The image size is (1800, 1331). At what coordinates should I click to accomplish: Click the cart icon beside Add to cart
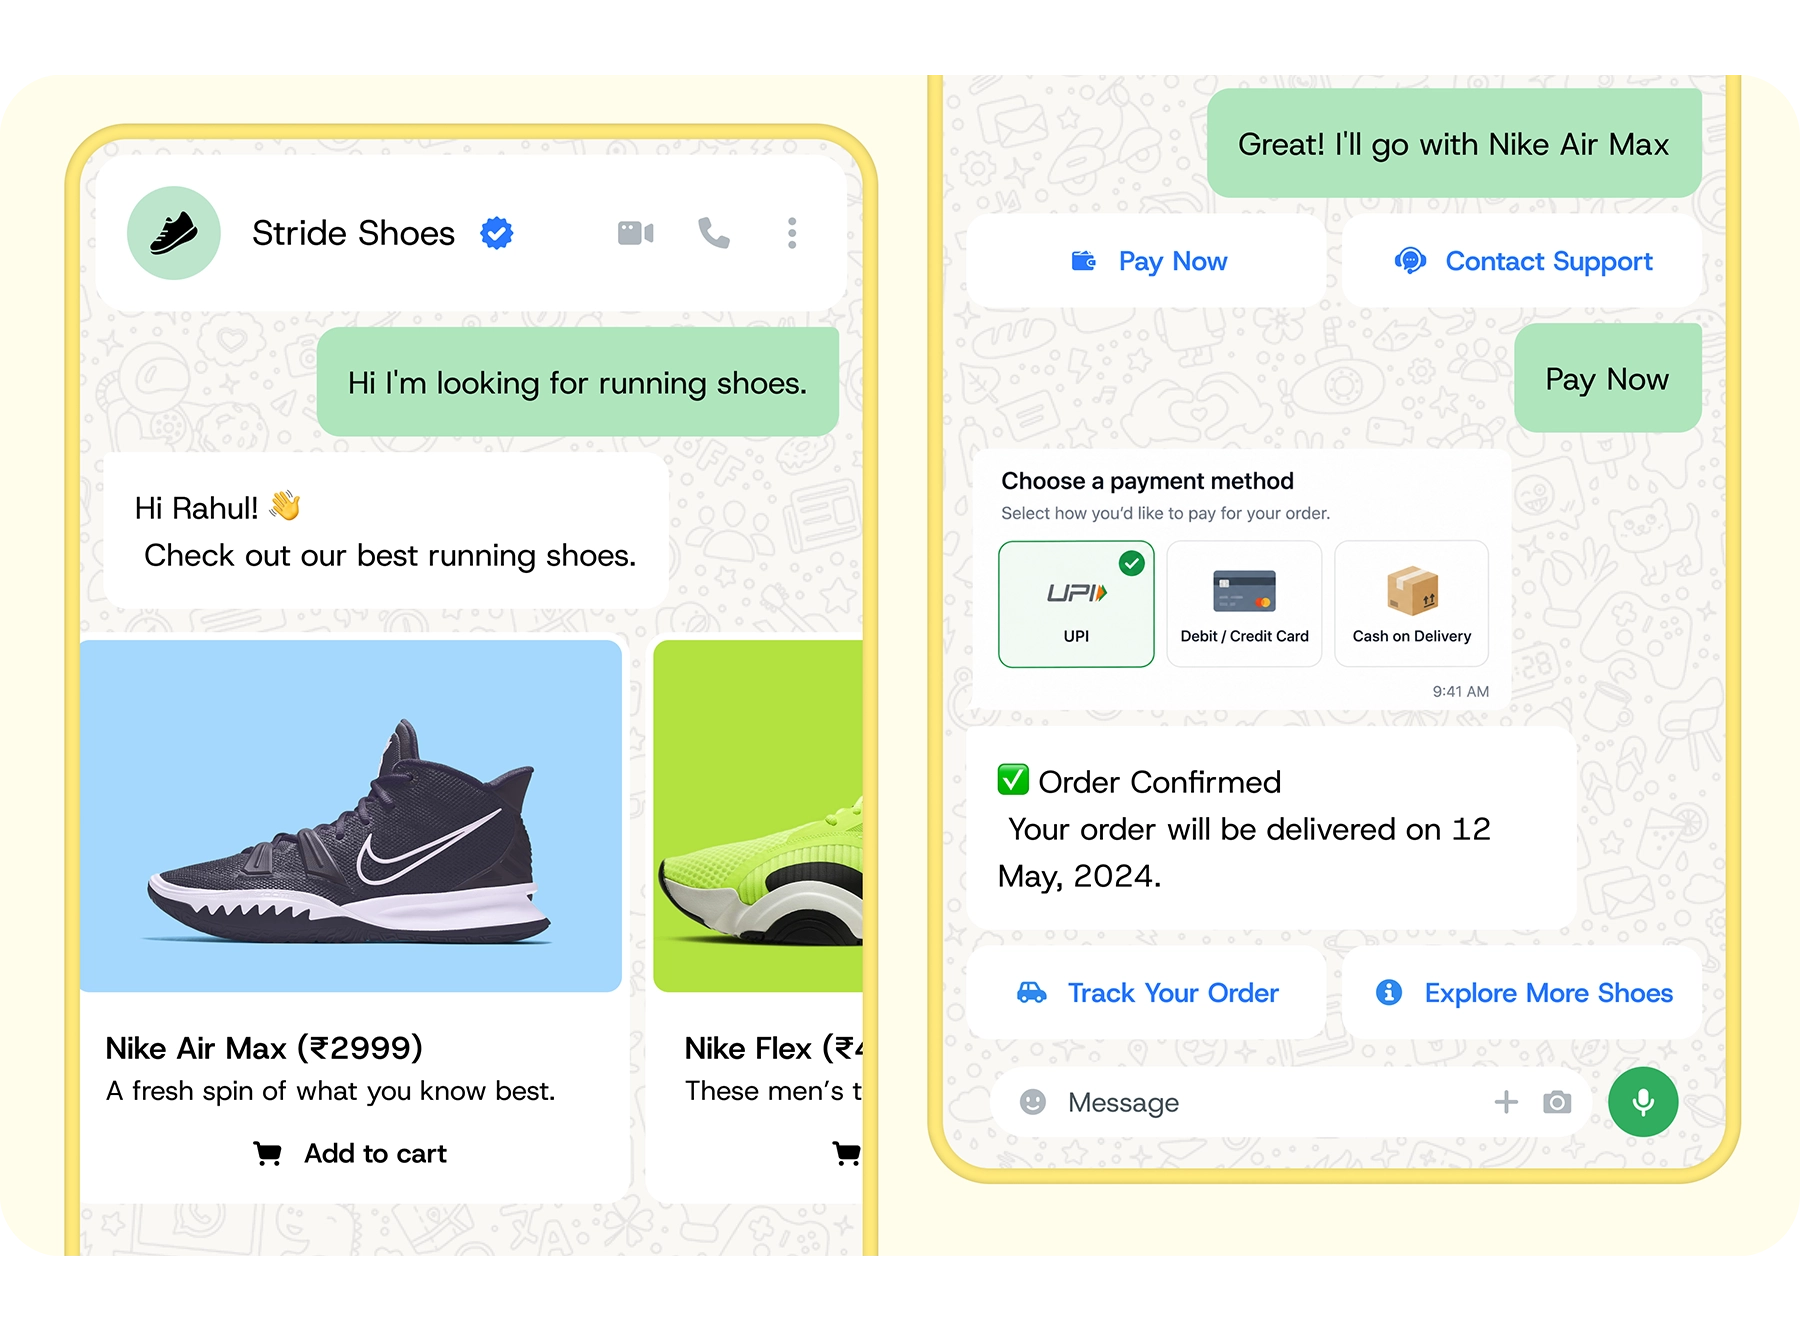pos(267,1154)
